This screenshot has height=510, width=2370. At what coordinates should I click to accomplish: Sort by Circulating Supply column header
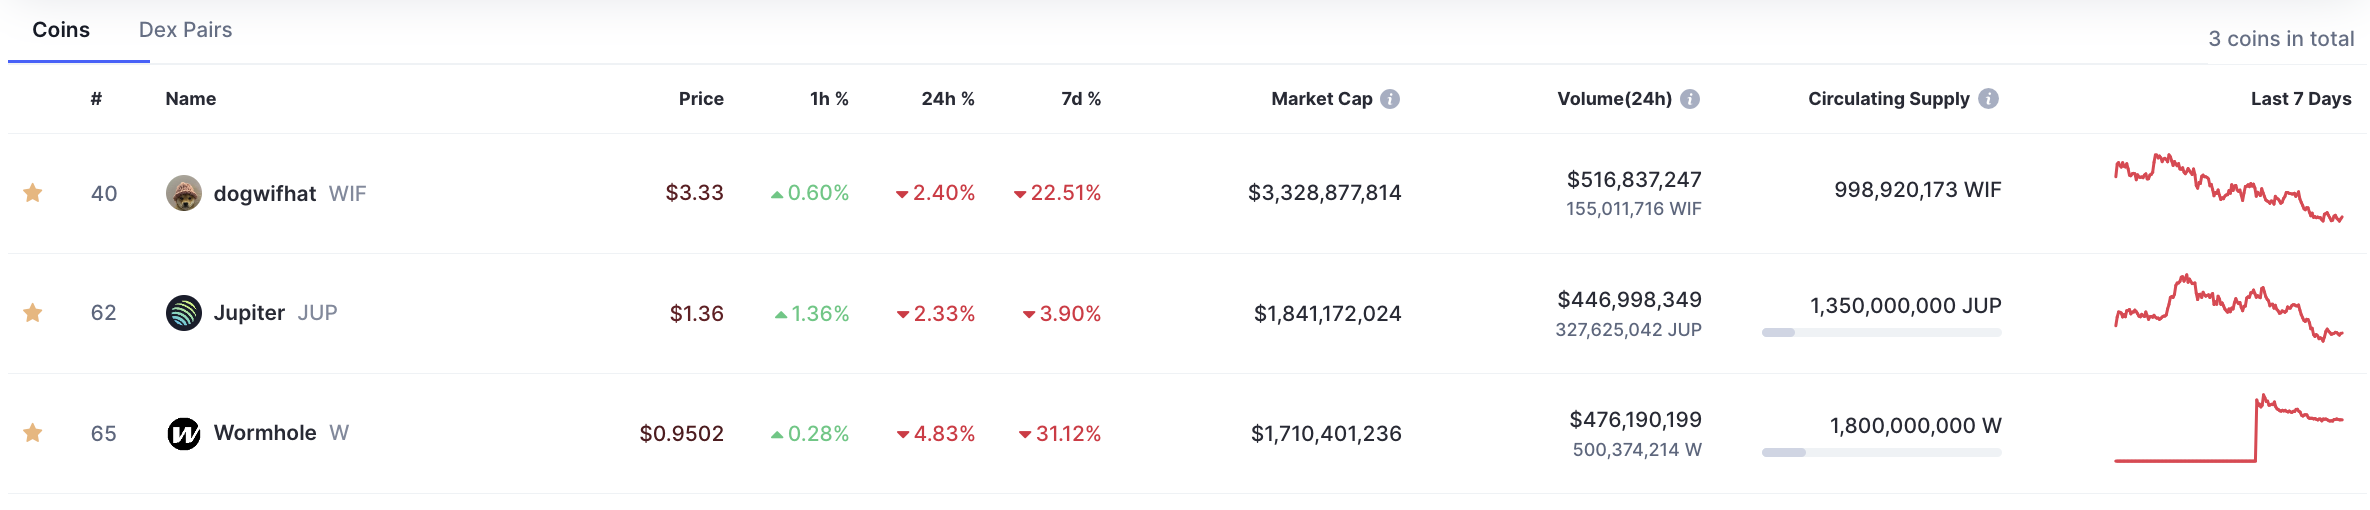(x=1889, y=99)
